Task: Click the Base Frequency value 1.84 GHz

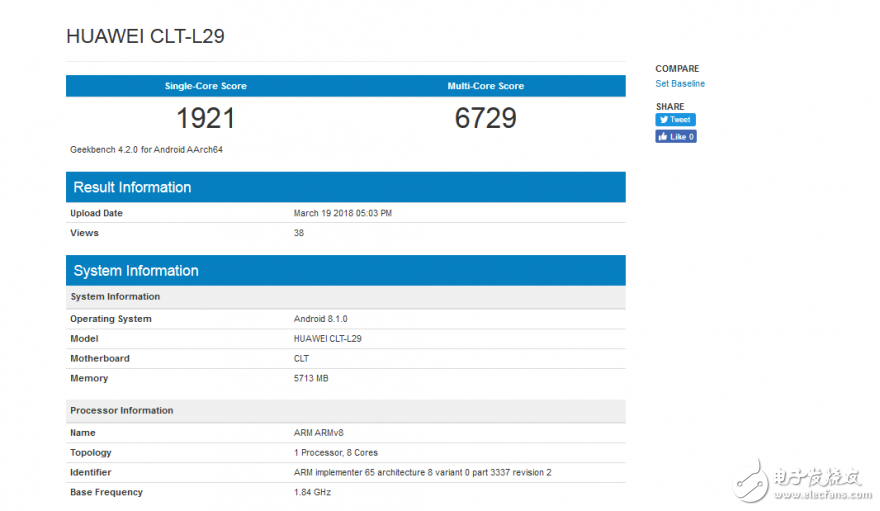Action: (x=312, y=492)
